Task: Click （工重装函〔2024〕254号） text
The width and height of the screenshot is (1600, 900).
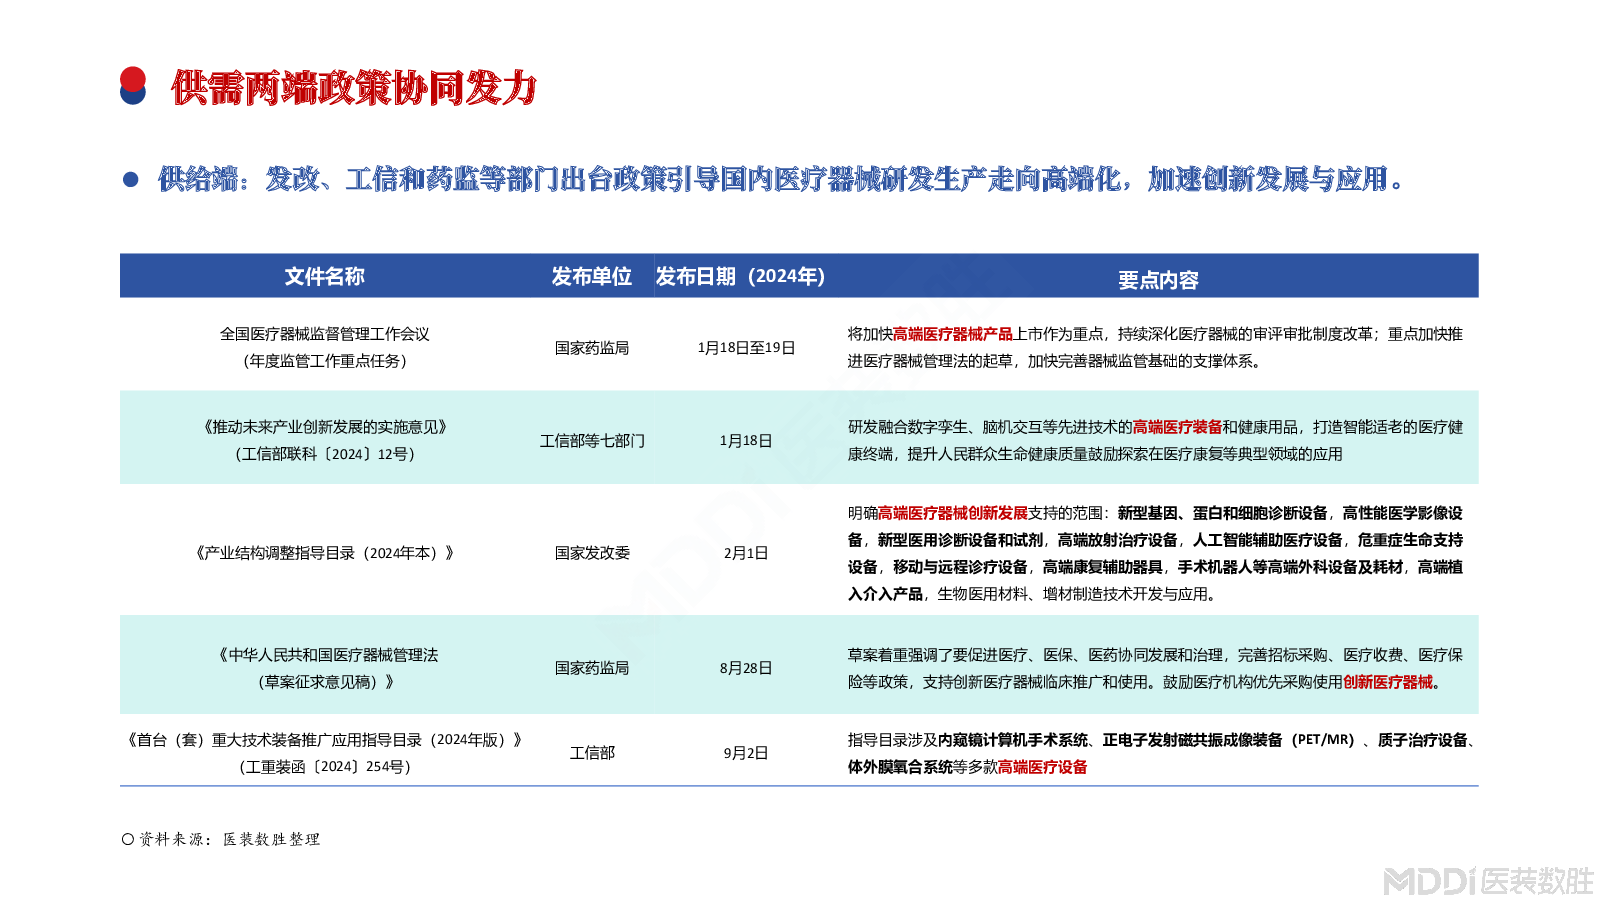Action: pos(325,767)
